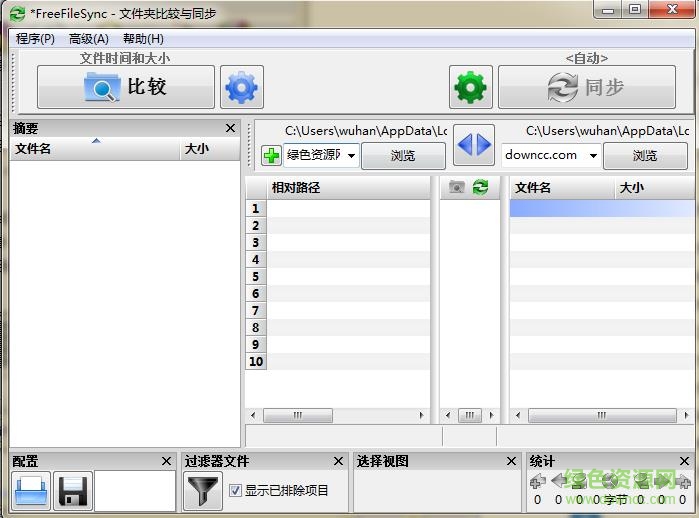699x518 pixels.
Task: Swap sides using blue arrows button
Action: coord(474,145)
